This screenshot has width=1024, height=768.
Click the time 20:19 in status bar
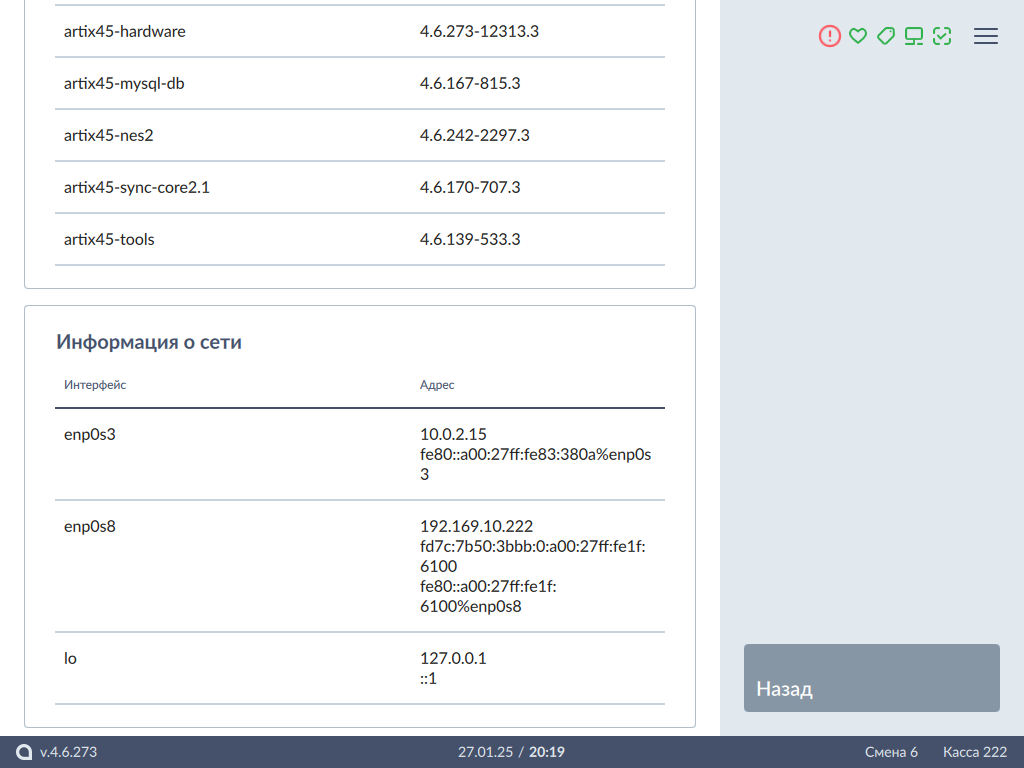pos(546,752)
